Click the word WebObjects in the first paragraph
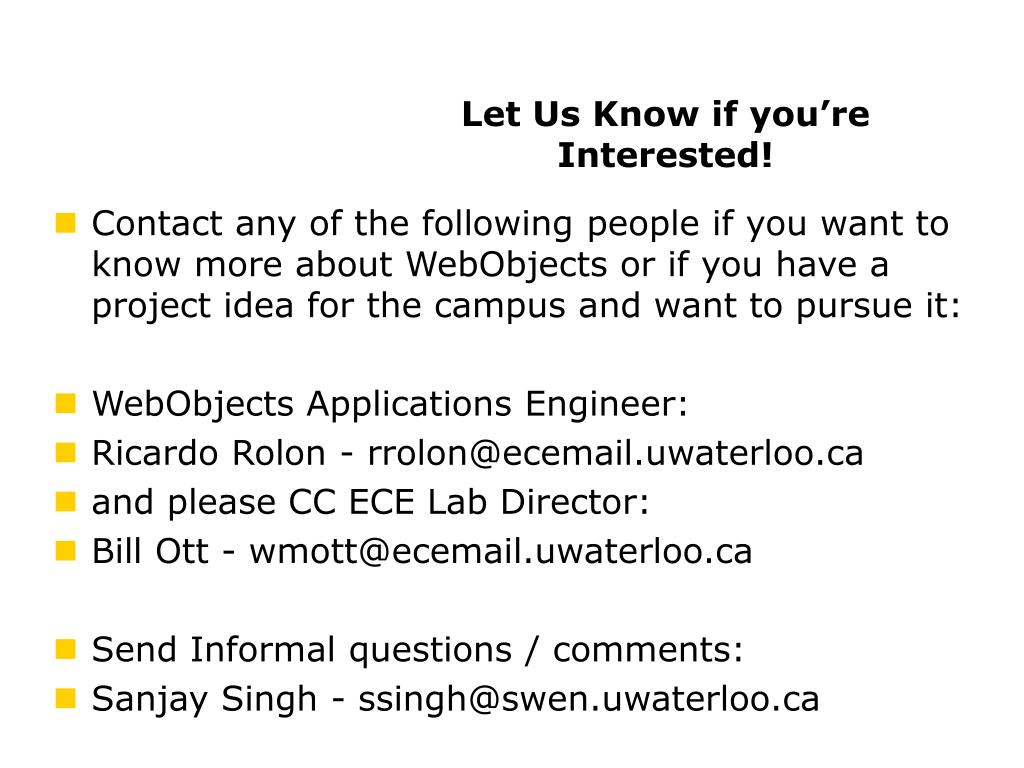1024x768 pixels. (506, 264)
